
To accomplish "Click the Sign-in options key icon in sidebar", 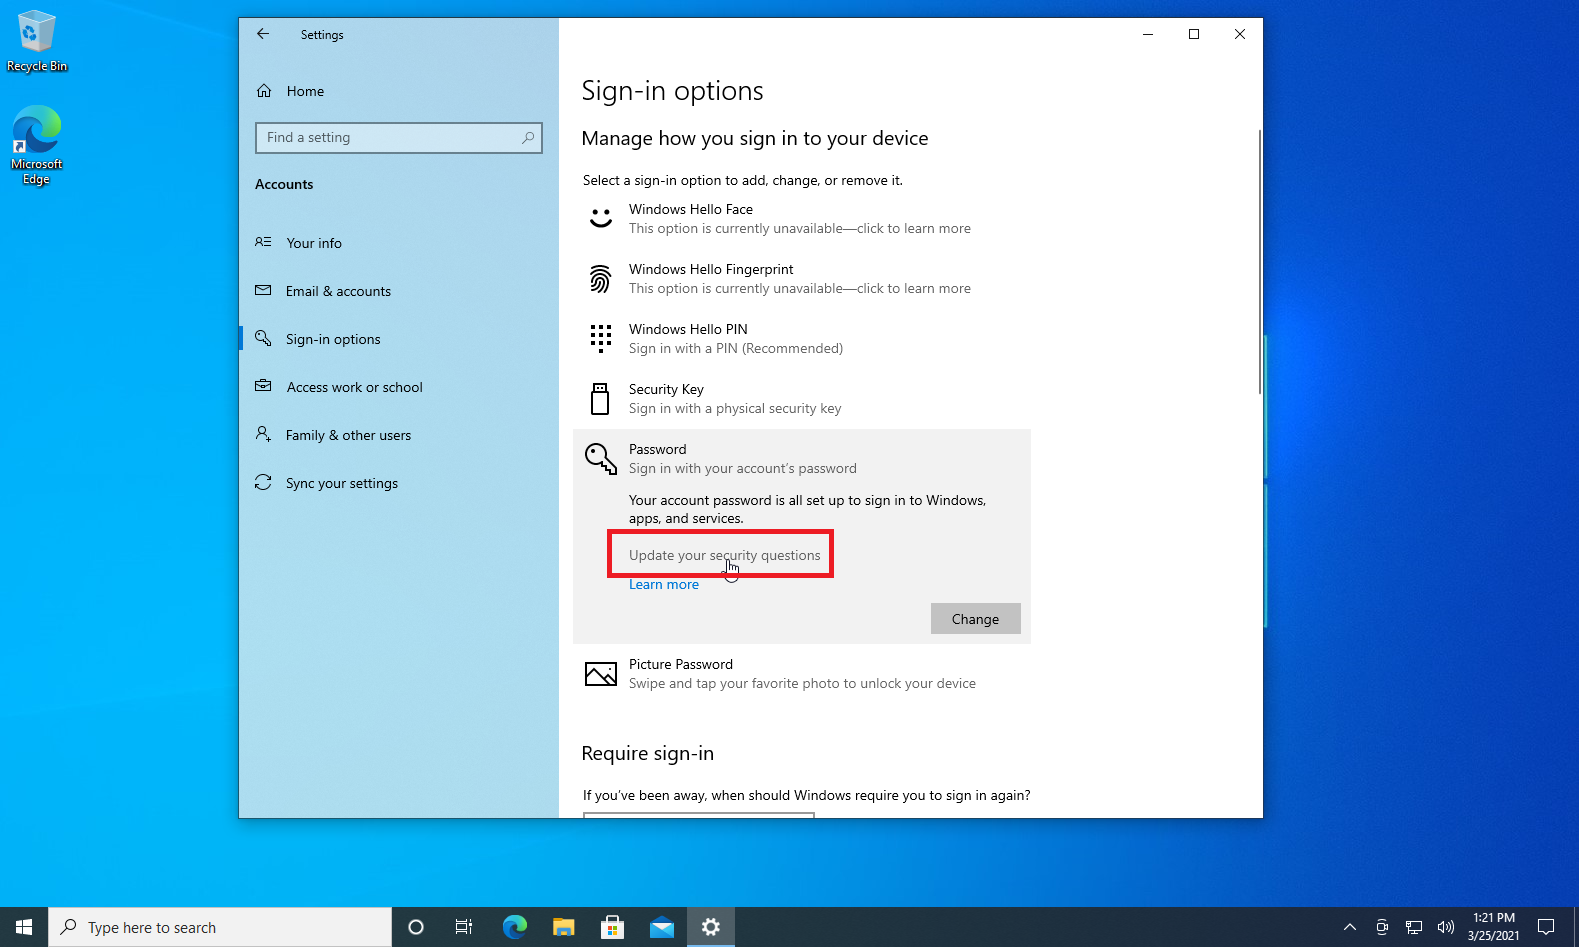I will 263,338.
